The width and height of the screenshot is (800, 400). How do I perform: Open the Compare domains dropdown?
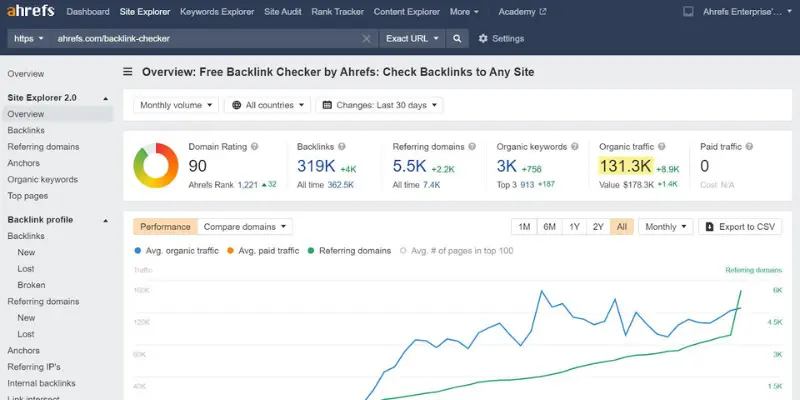click(245, 227)
